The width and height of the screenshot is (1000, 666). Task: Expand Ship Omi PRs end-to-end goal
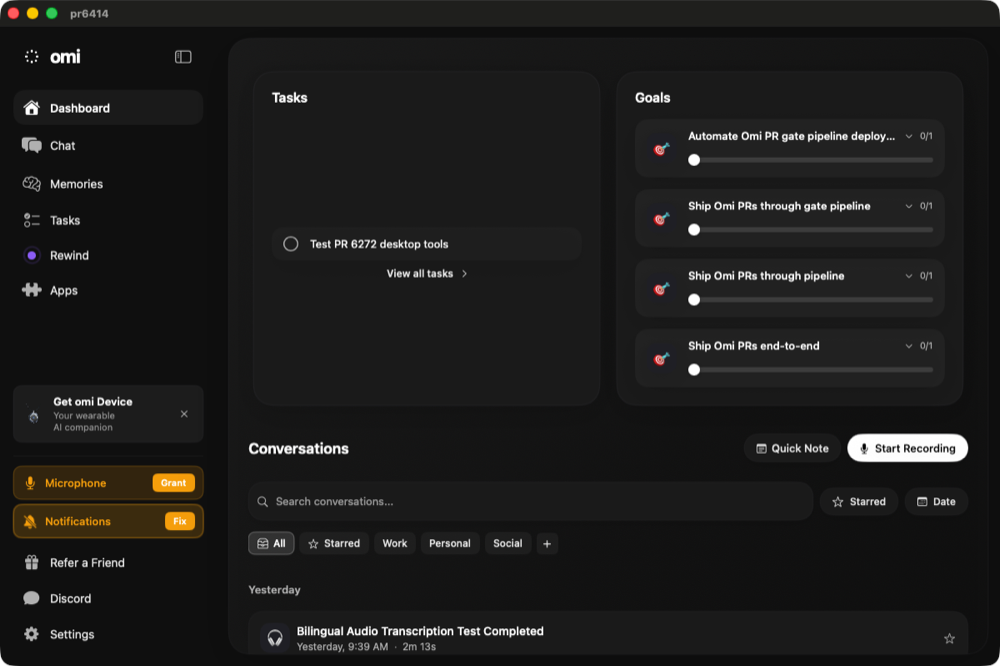coord(909,346)
